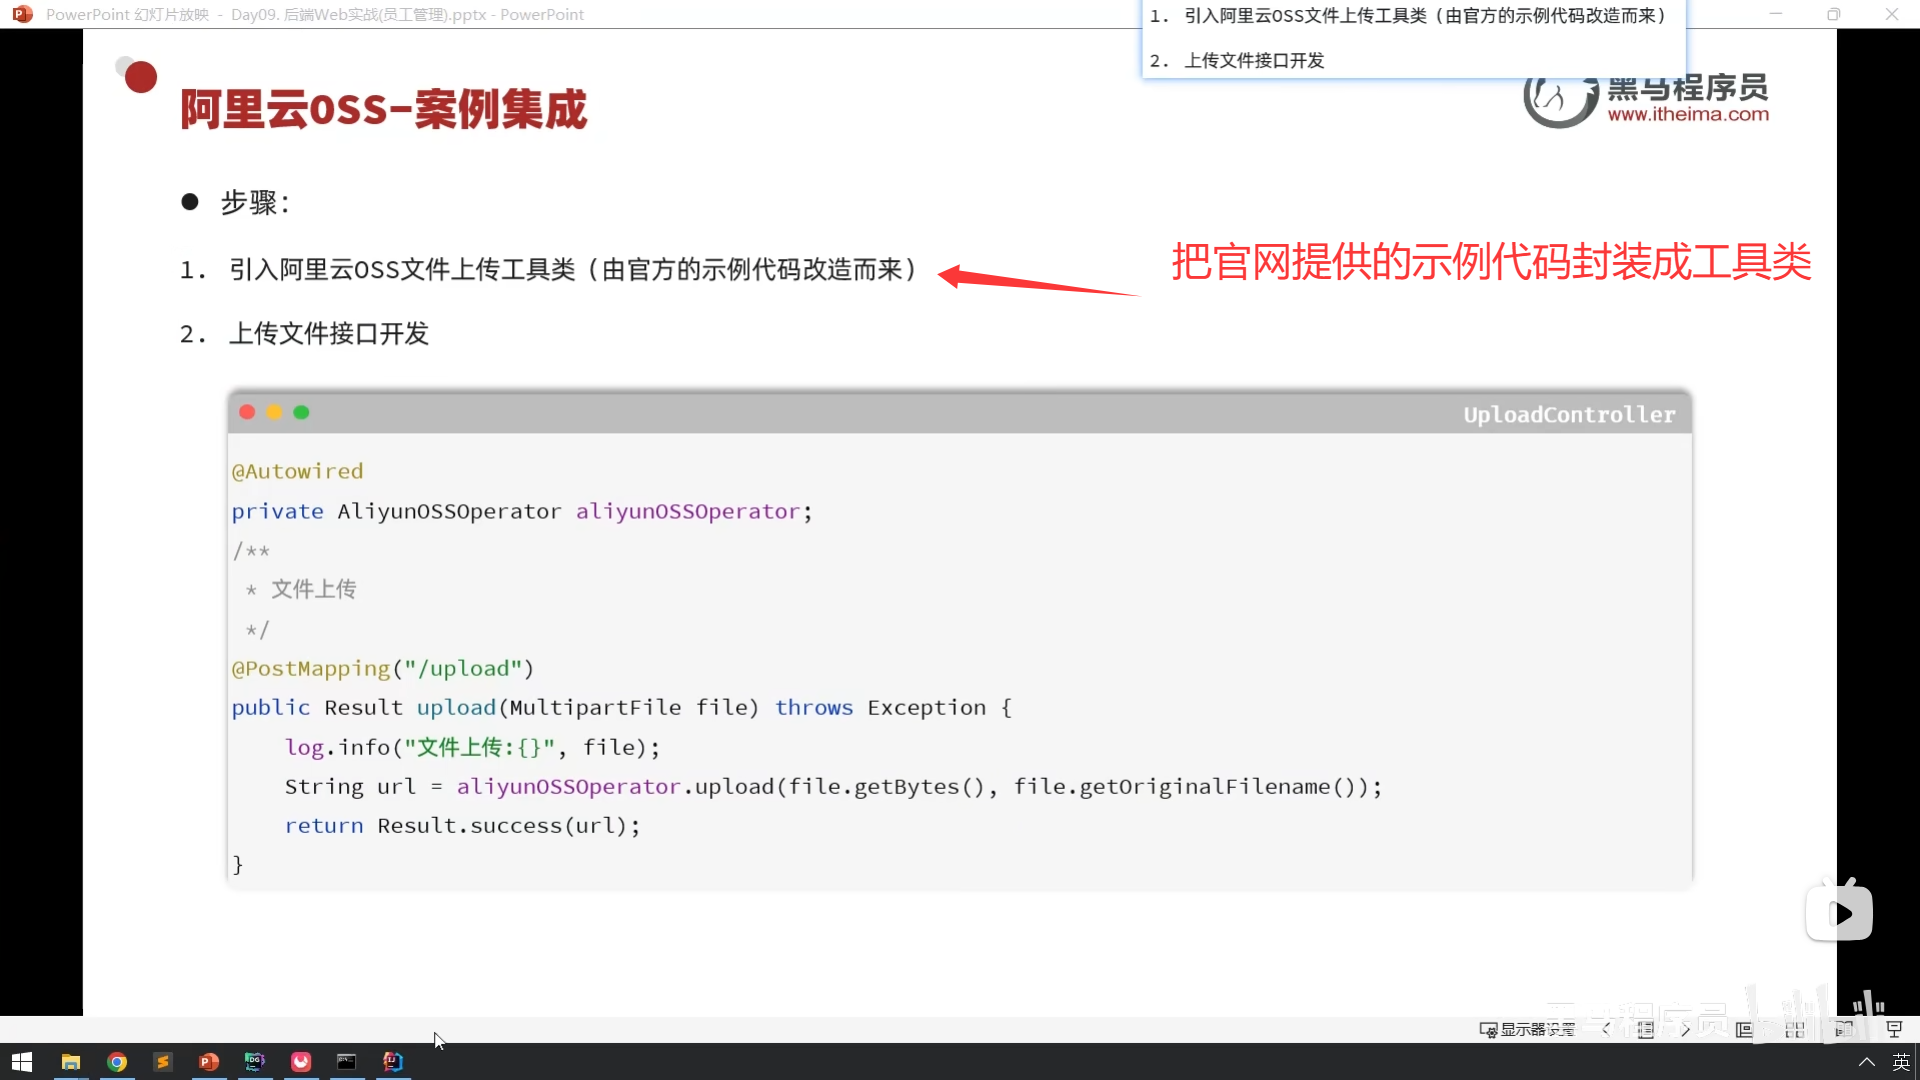
Task: Expand hidden system tray icons
Action: (1866, 1061)
